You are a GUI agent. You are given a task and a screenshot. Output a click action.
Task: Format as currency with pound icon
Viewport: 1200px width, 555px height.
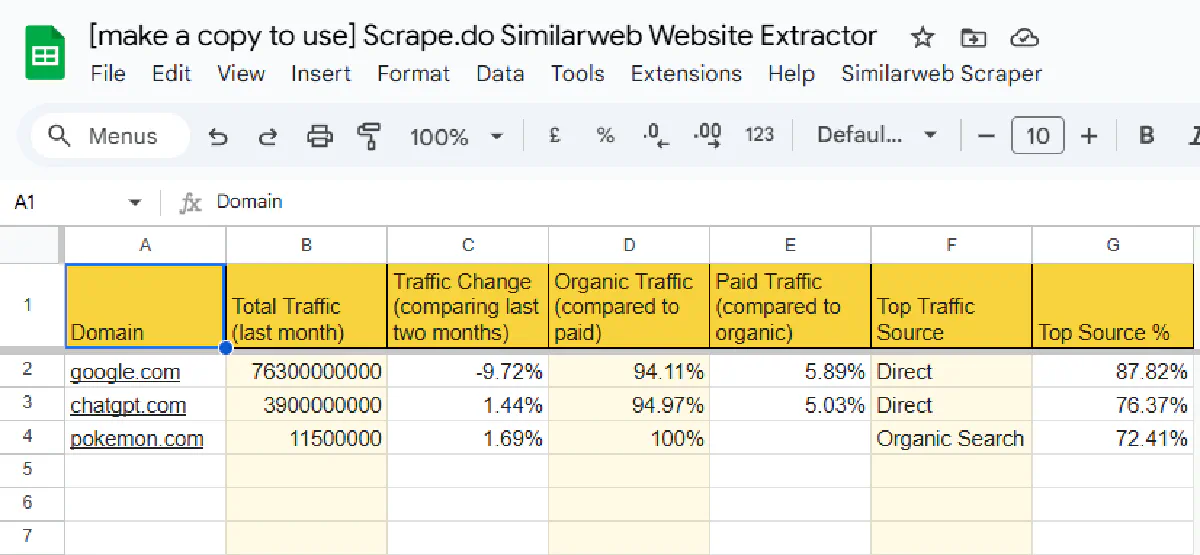click(555, 135)
